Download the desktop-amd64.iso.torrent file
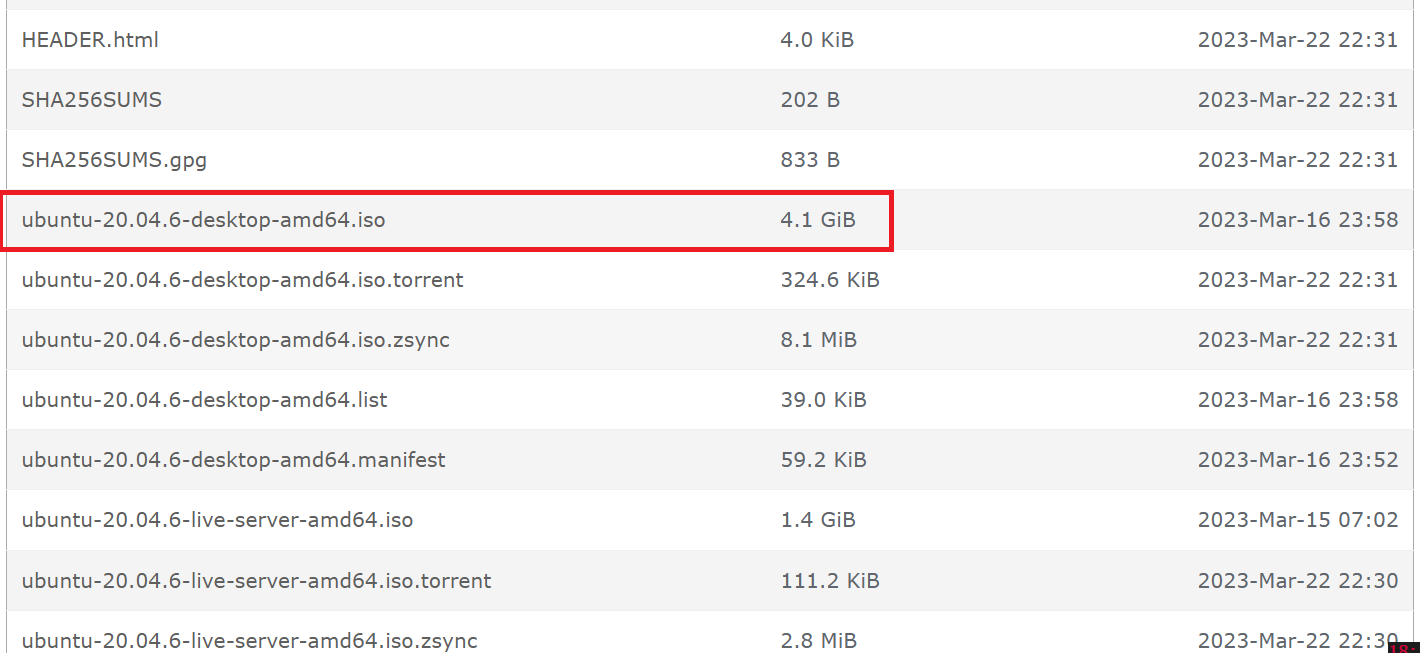 click(242, 280)
